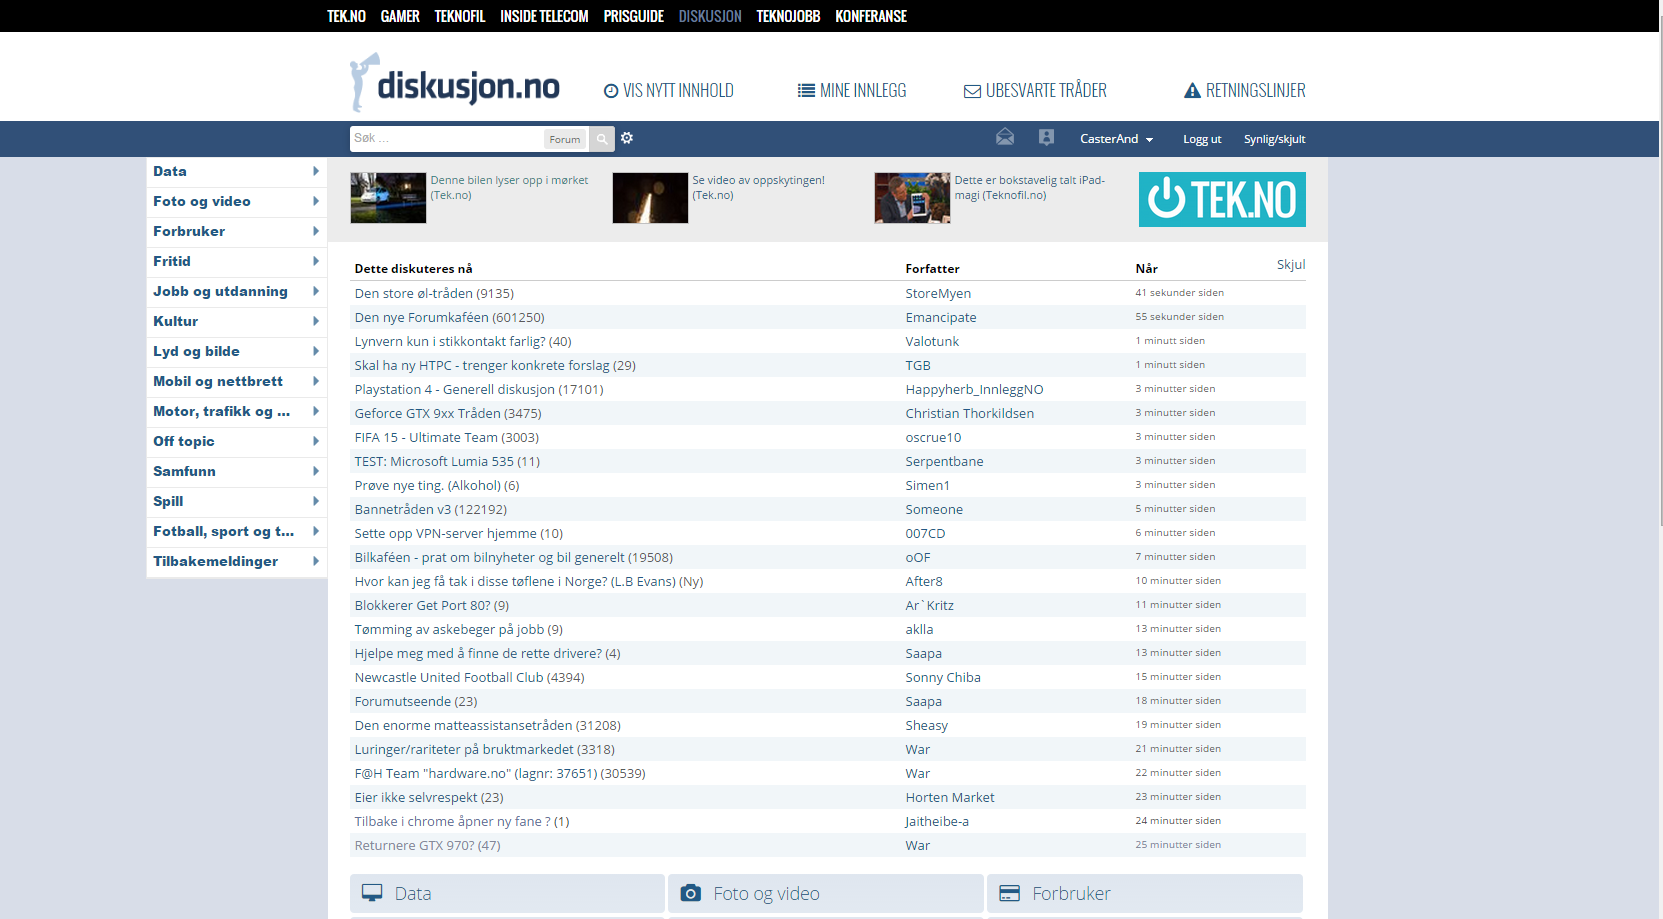
Task: Open thread Den nye Forumkaféen
Action: click(449, 317)
